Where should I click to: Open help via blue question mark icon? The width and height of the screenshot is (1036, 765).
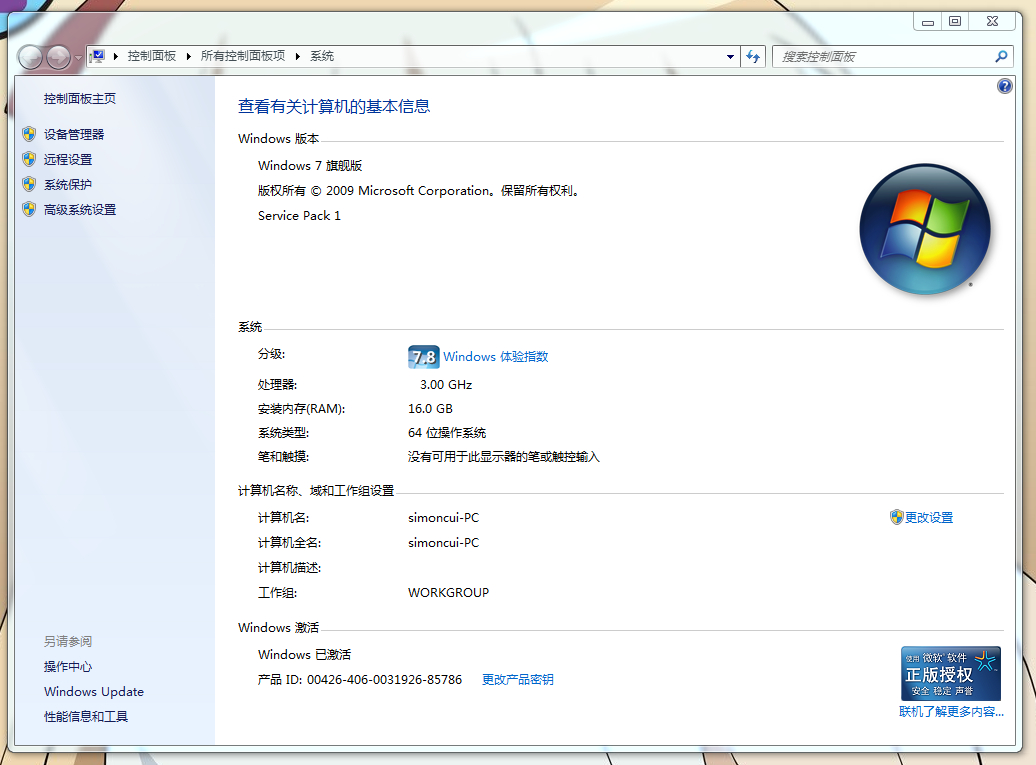pyautogui.click(x=1004, y=86)
